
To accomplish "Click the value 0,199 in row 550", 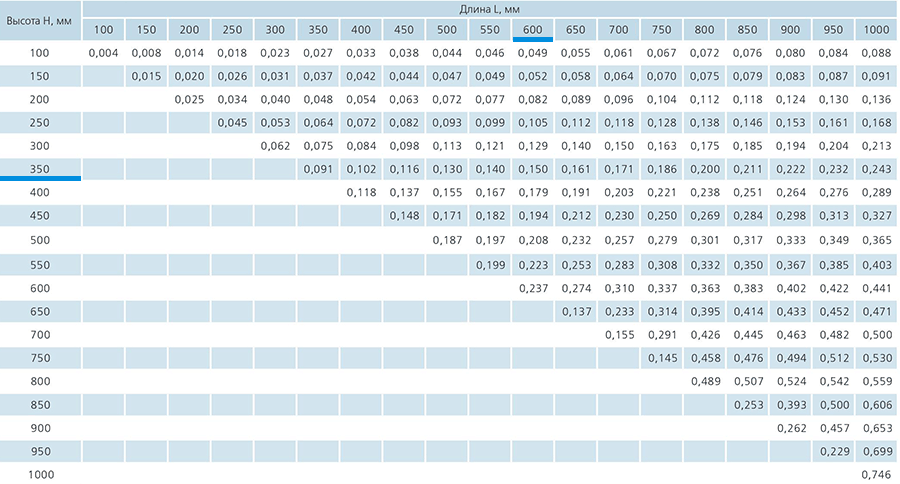I will click(490, 265).
